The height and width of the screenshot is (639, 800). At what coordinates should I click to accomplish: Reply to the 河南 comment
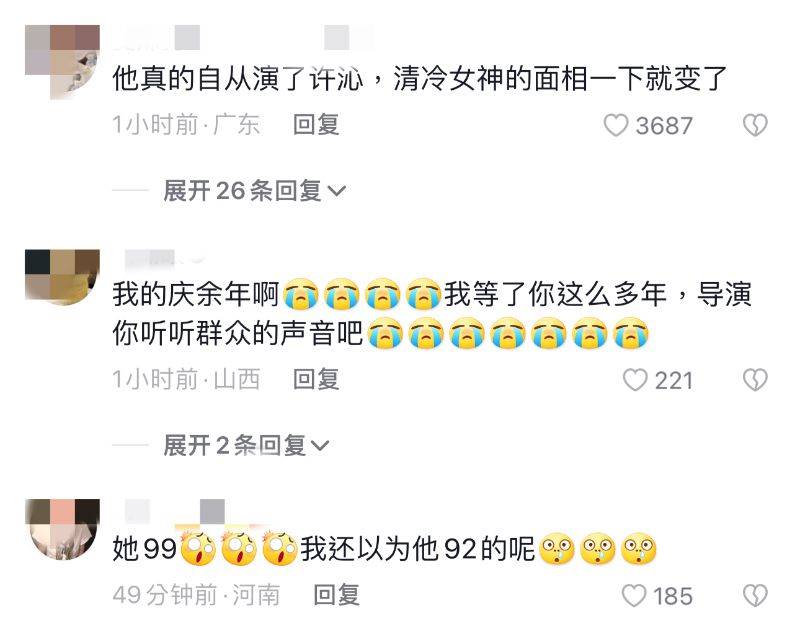tap(336, 595)
